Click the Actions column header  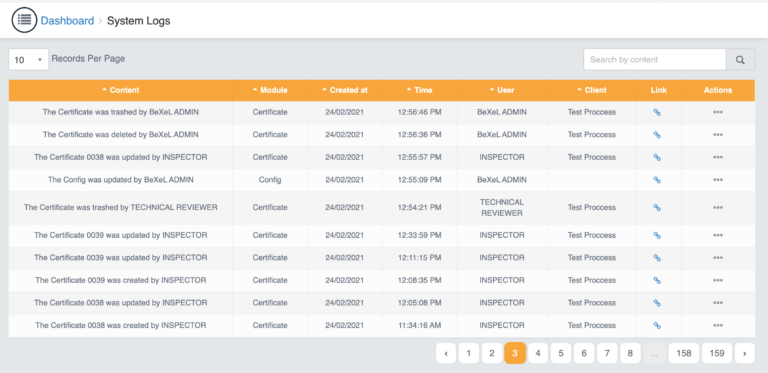point(718,90)
